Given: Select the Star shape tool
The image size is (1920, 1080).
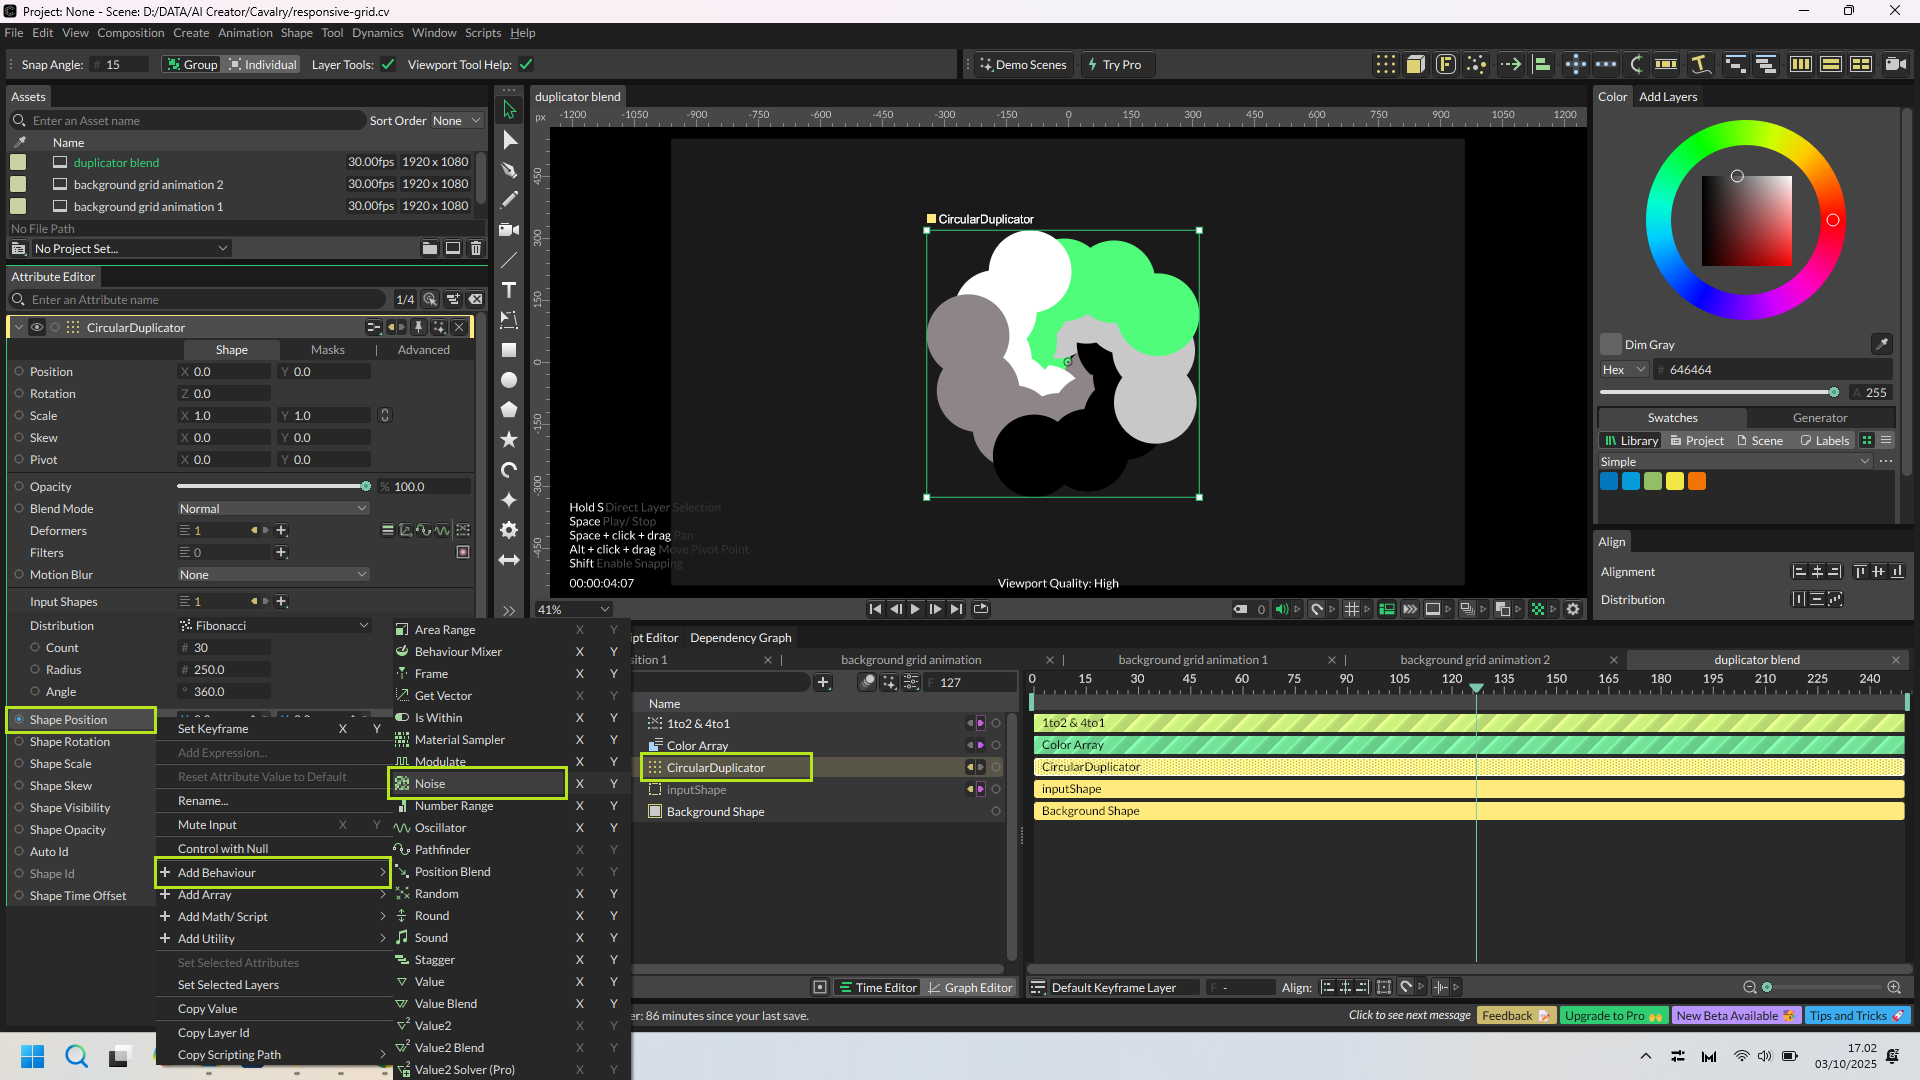Looking at the screenshot, I should 509,439.
